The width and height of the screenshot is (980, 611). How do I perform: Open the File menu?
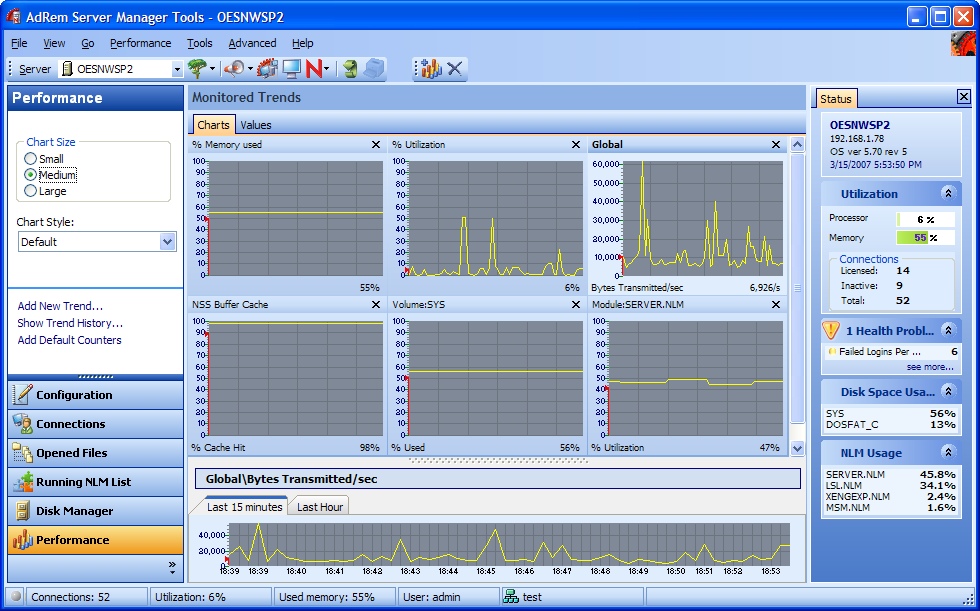click(x=19, y=43)
